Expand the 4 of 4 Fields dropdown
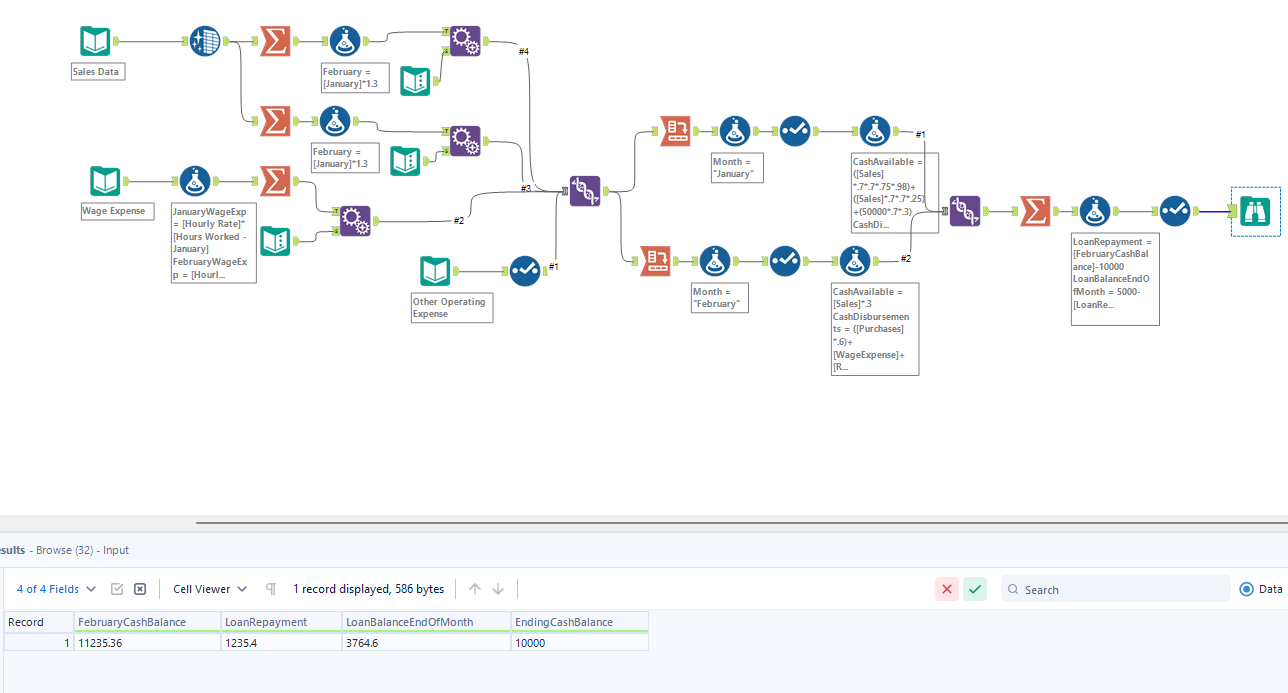 [56, 589]
